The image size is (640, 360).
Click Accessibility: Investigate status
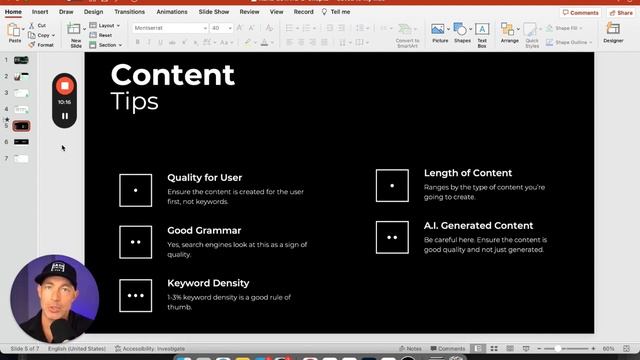(x=150, y=349)
